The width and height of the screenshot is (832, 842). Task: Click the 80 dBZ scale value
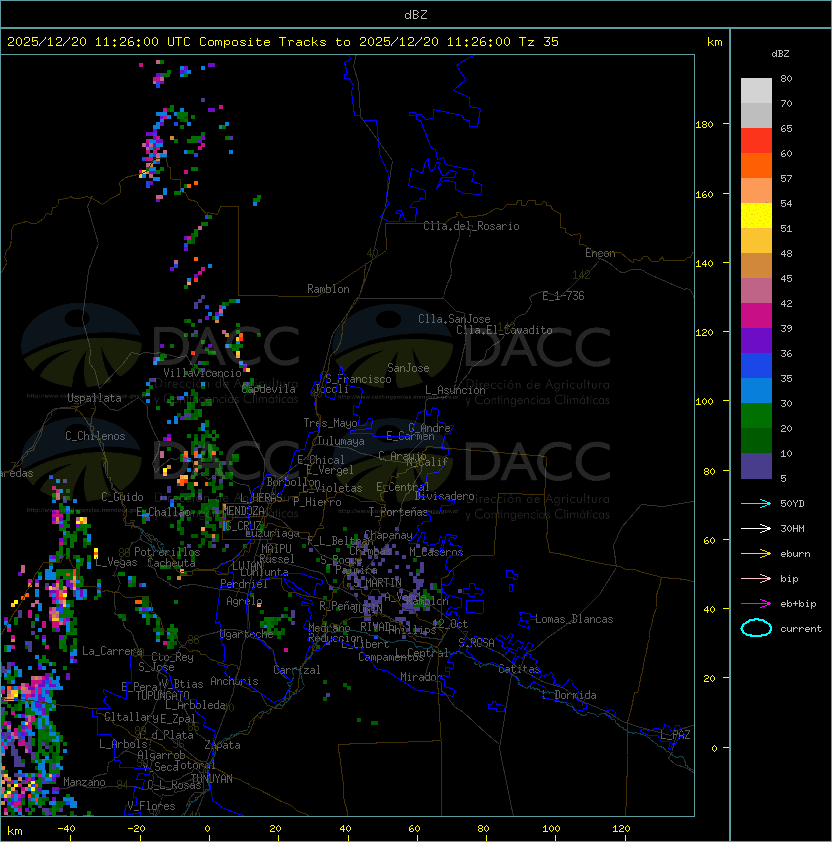click(786, 78)
